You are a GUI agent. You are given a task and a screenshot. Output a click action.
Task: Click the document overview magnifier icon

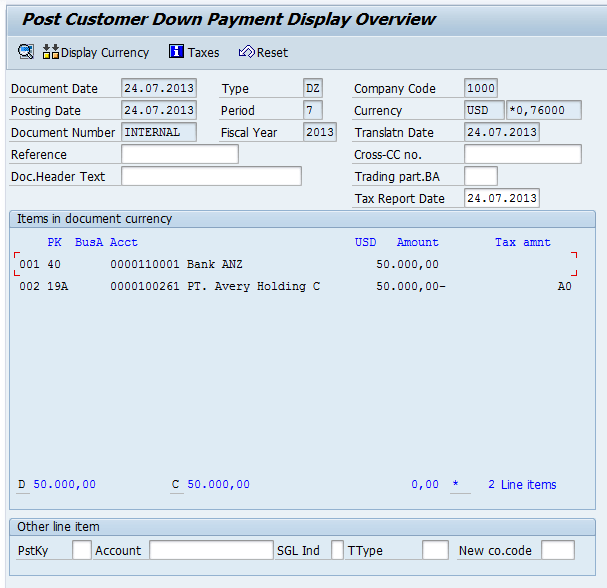point(26,52)
